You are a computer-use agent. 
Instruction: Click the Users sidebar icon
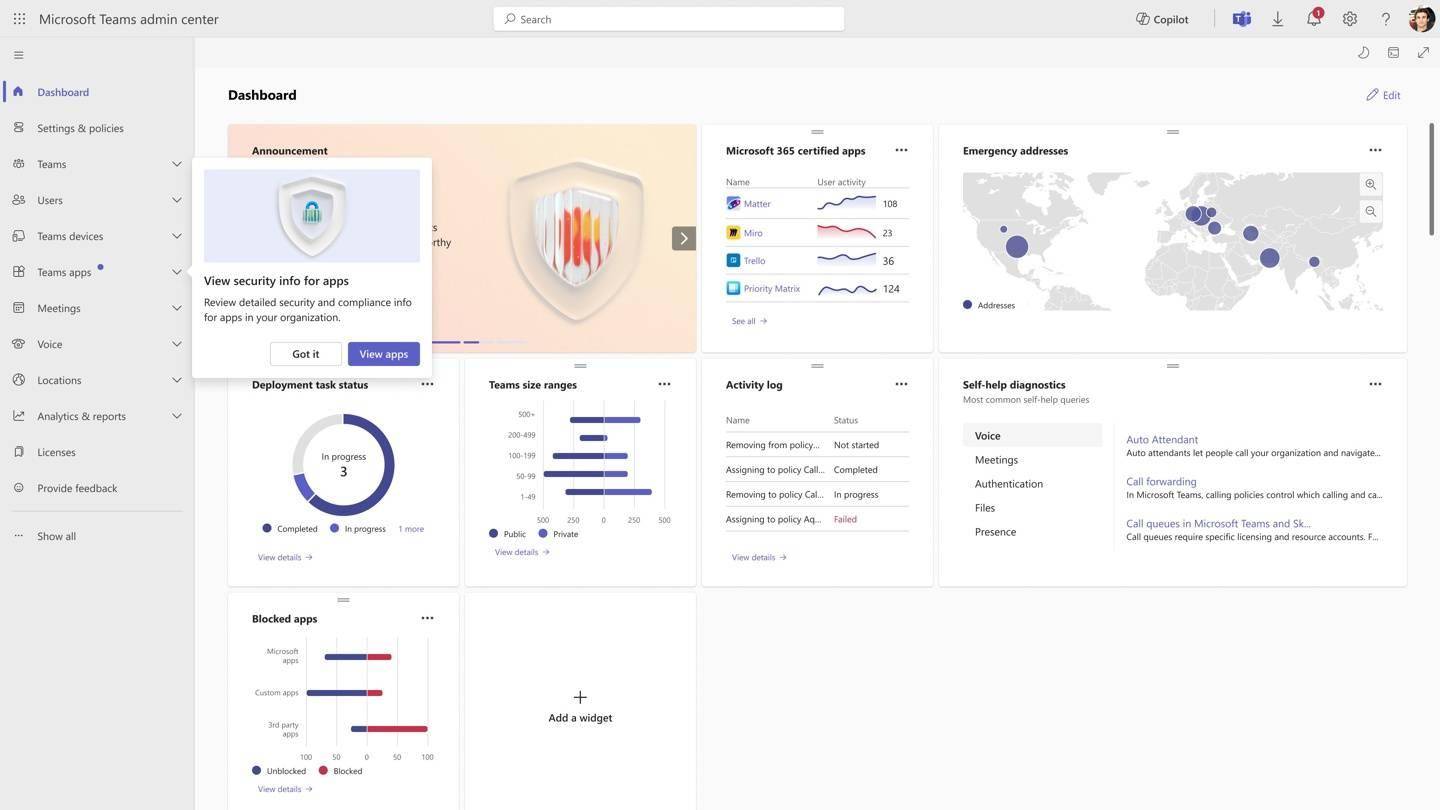[x=18, y=199]
